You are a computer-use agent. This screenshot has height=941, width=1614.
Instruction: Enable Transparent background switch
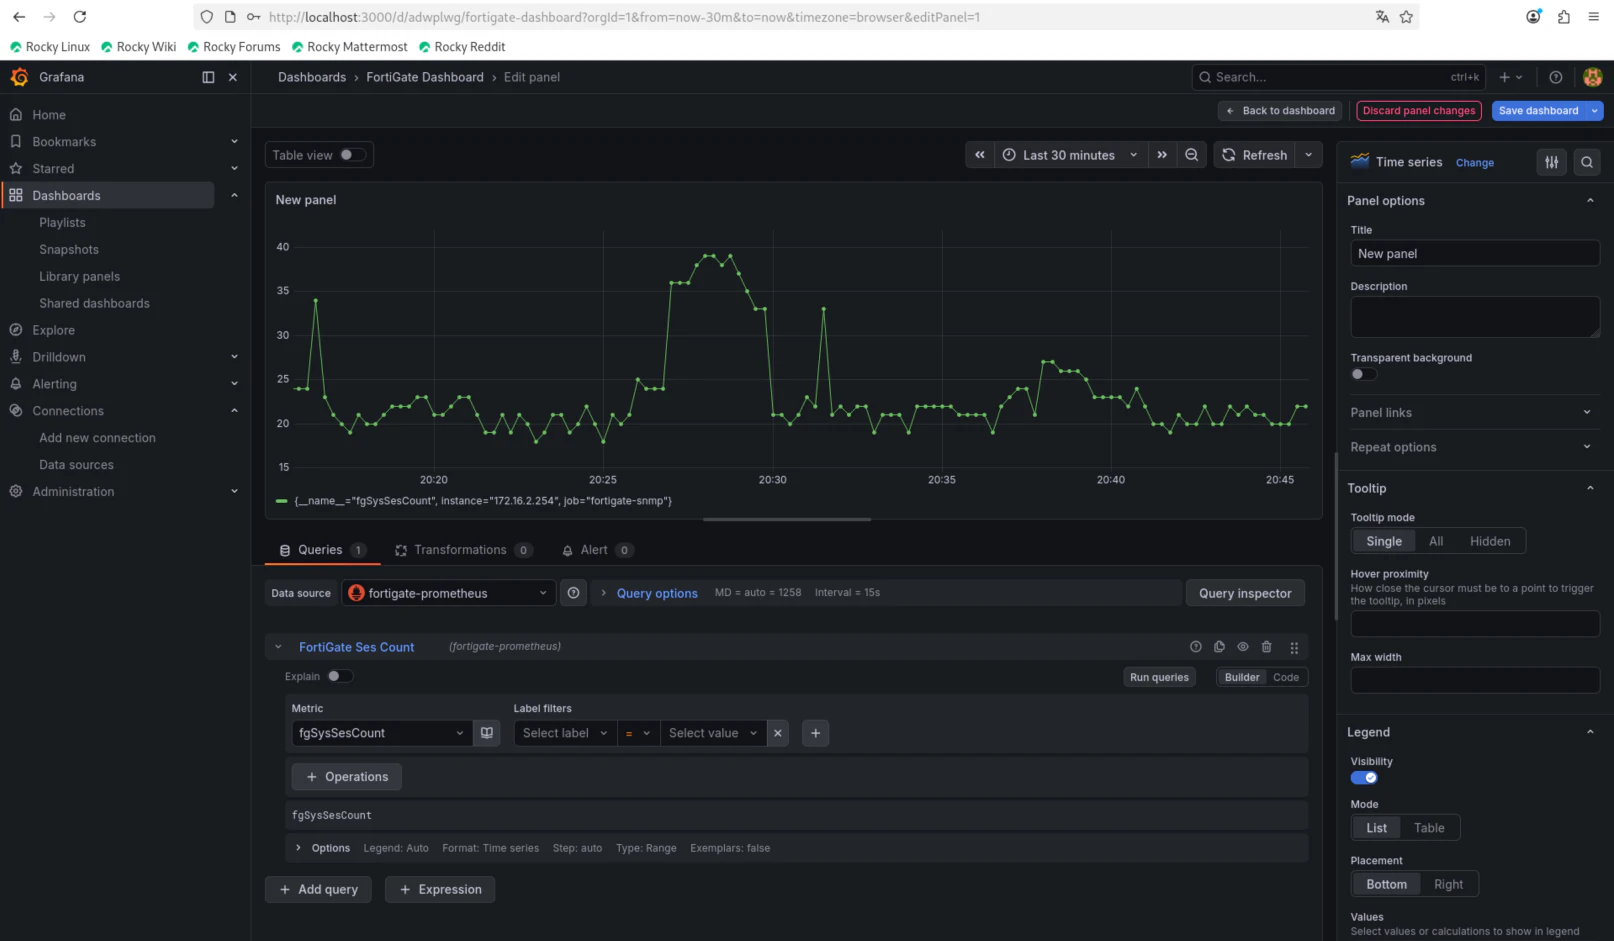tap(1363, 374)
